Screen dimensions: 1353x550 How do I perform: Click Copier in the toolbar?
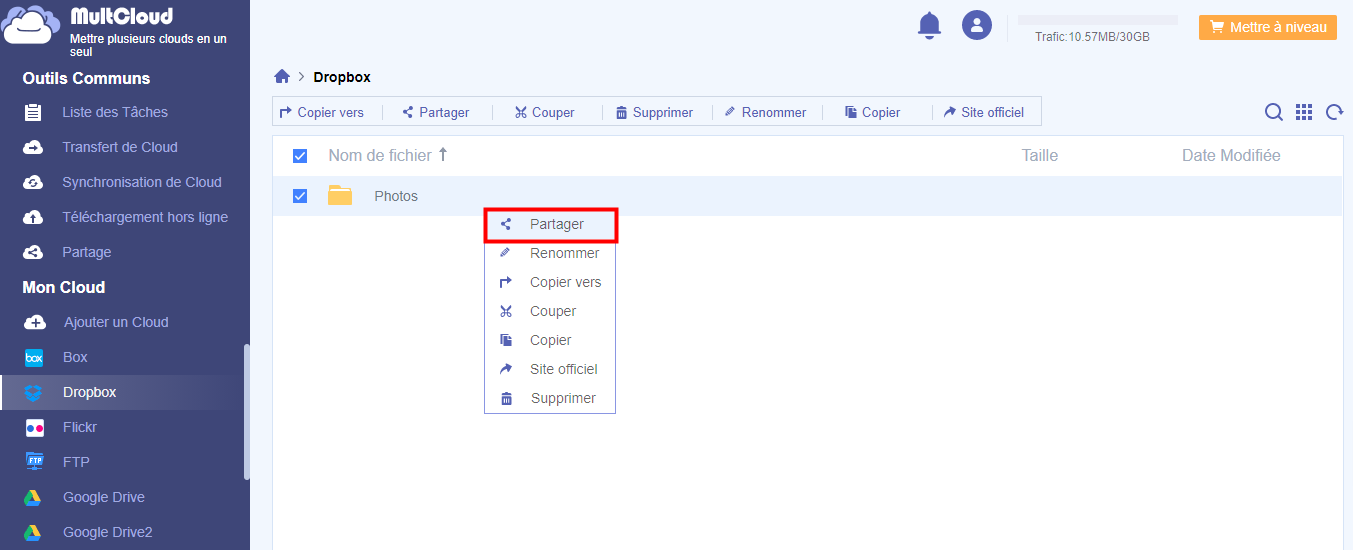pyautogui.click(x=873, y=112)
